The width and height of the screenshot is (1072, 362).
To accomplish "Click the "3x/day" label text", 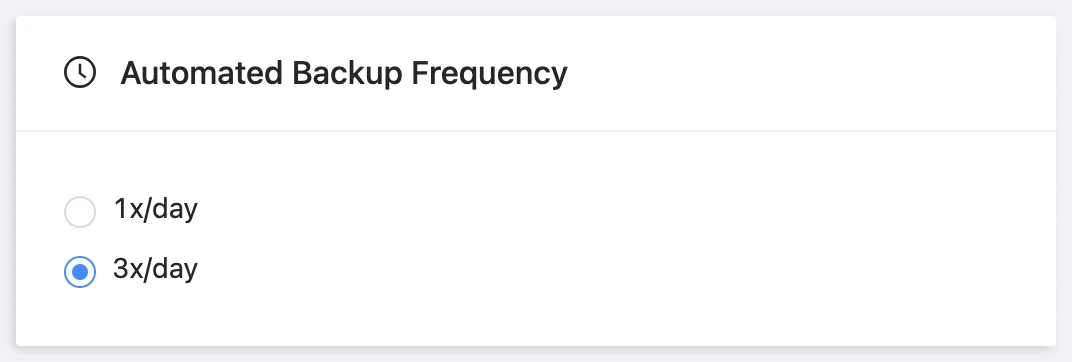I will coord(155,270).
